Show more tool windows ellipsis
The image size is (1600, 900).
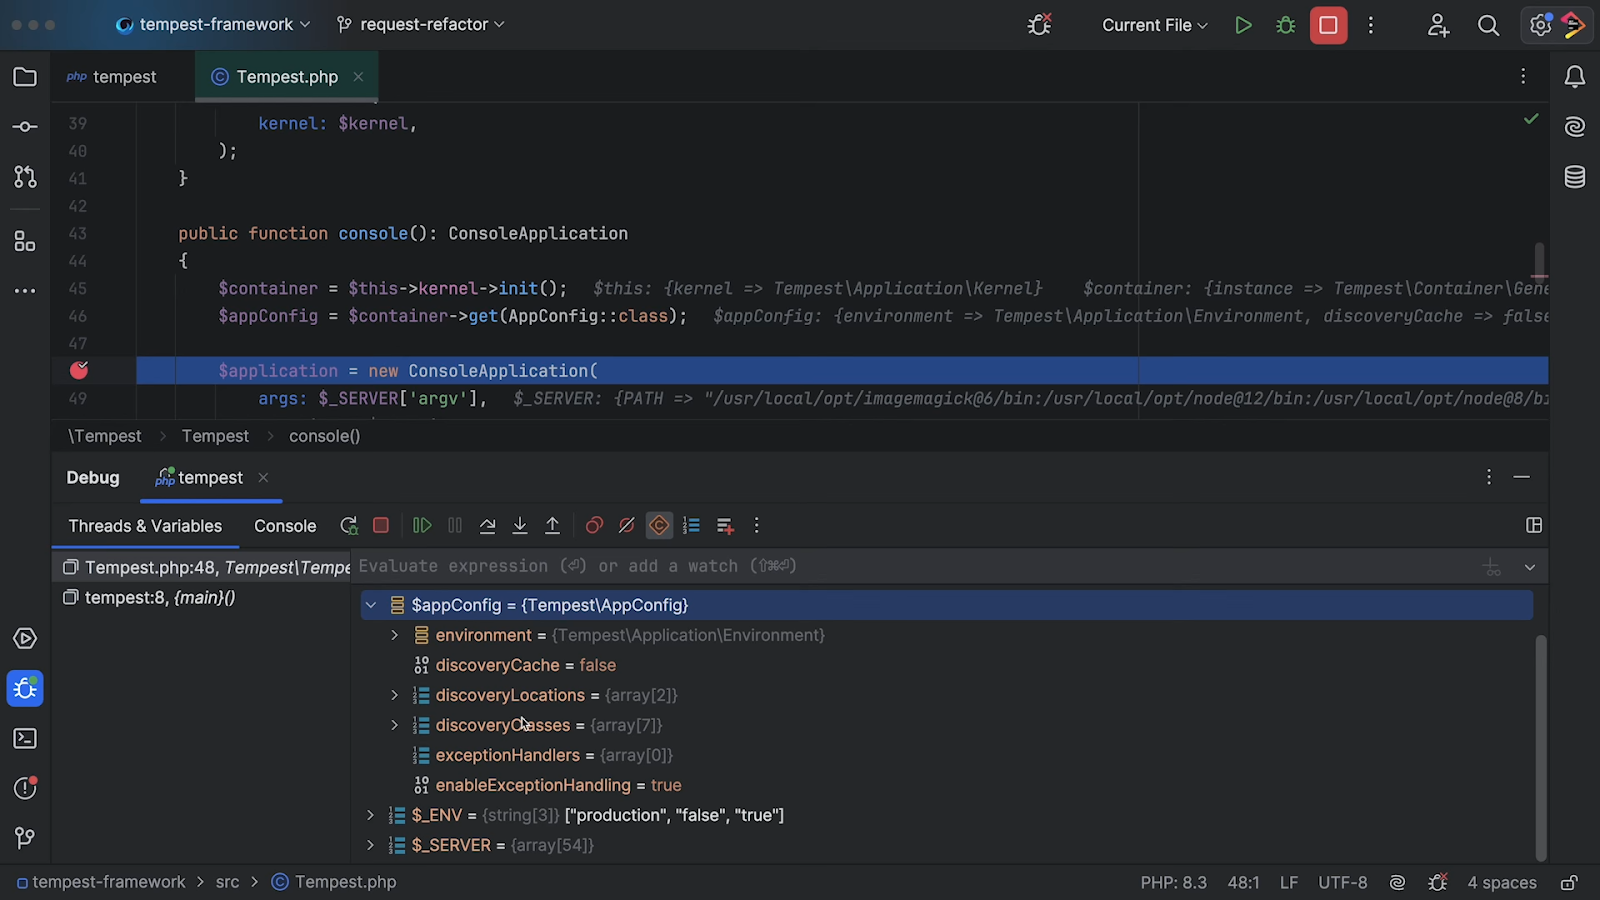(x=25, y=291)
